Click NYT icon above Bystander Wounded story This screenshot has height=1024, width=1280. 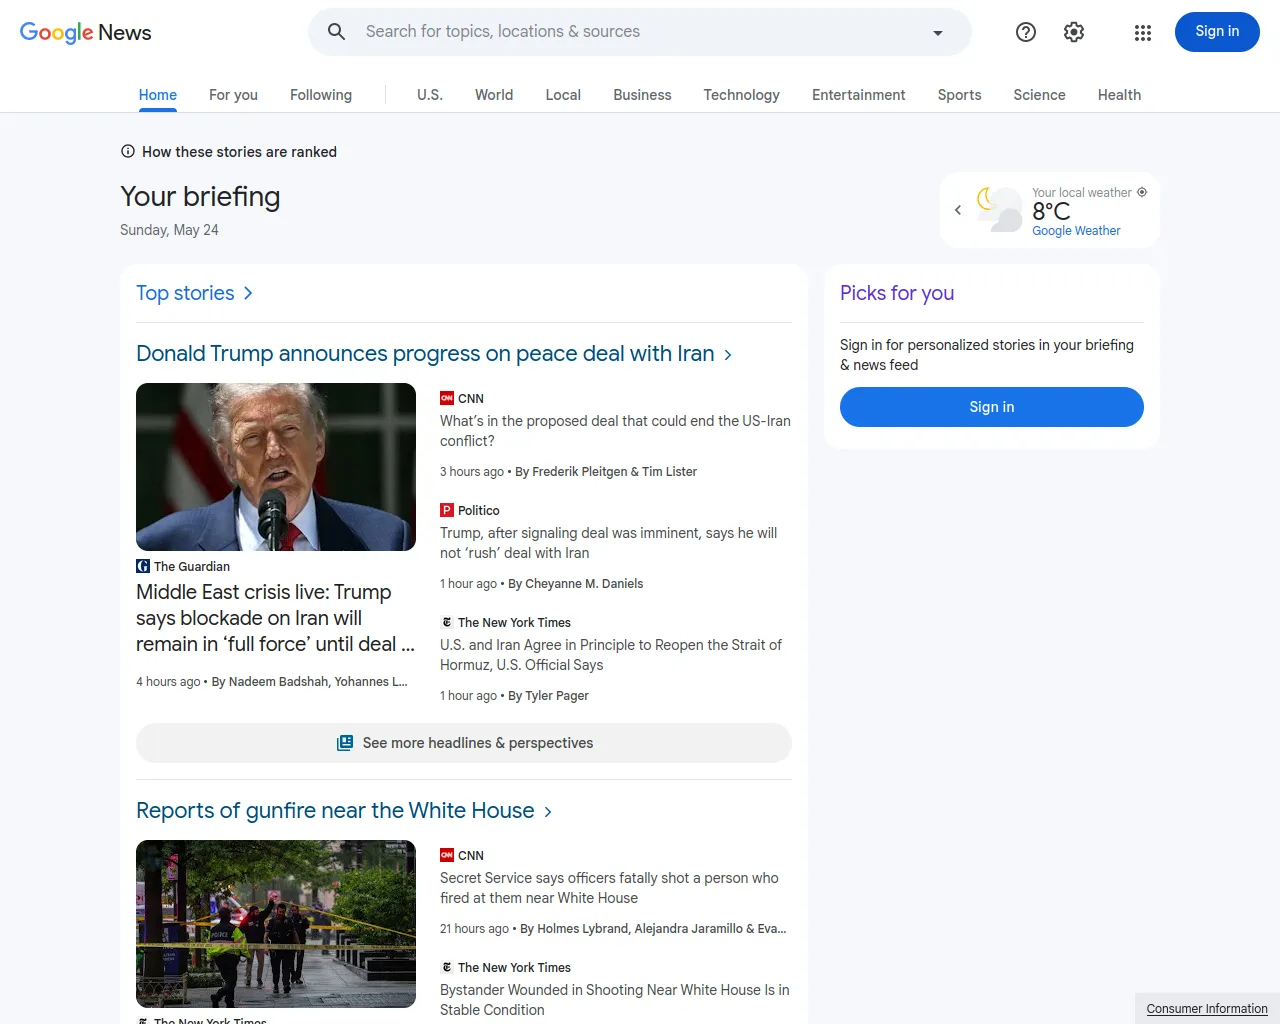[x=447, y=967]
